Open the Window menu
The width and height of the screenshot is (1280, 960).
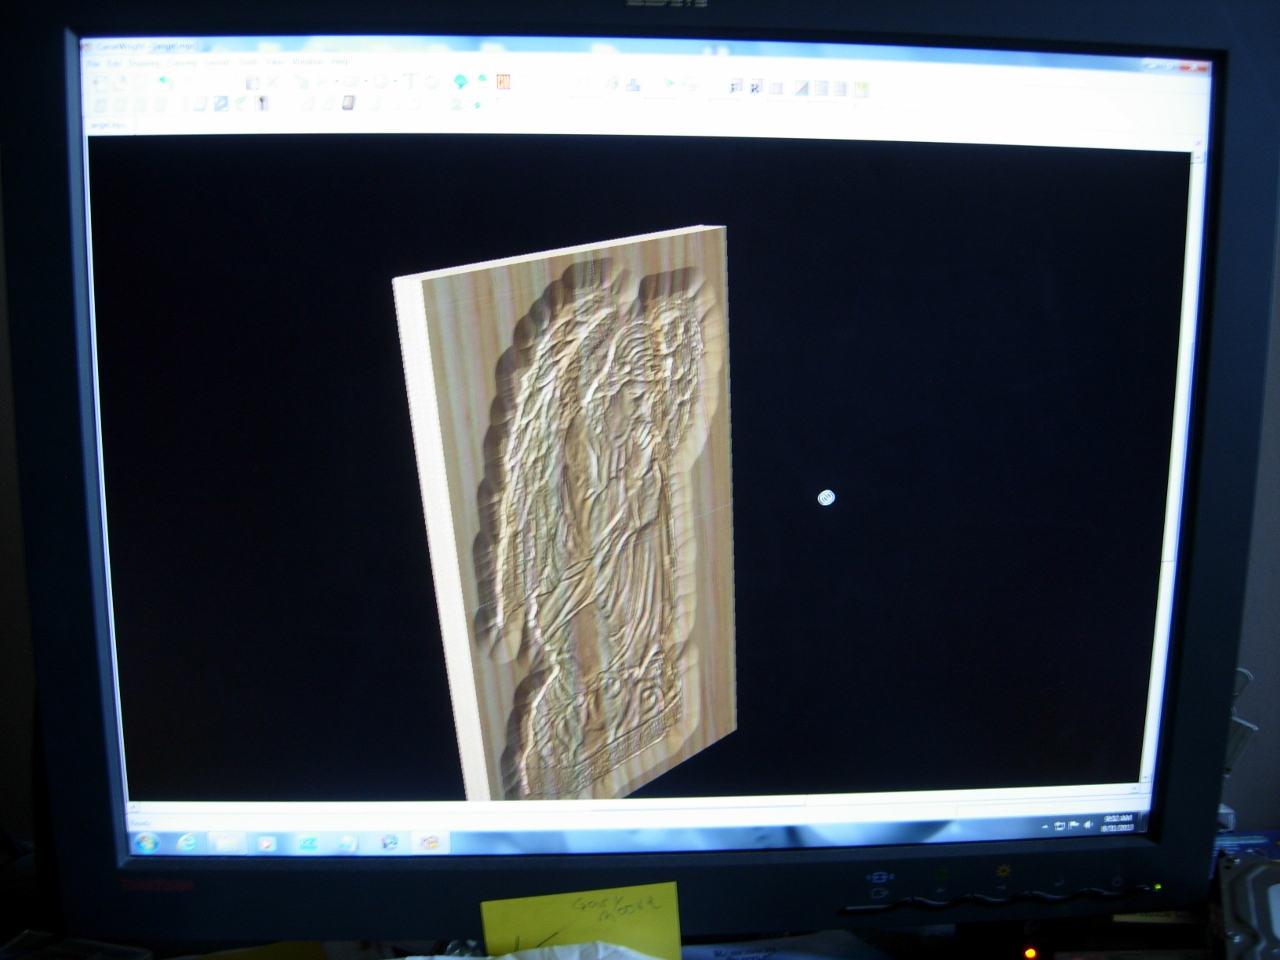[x=308, y=62]
